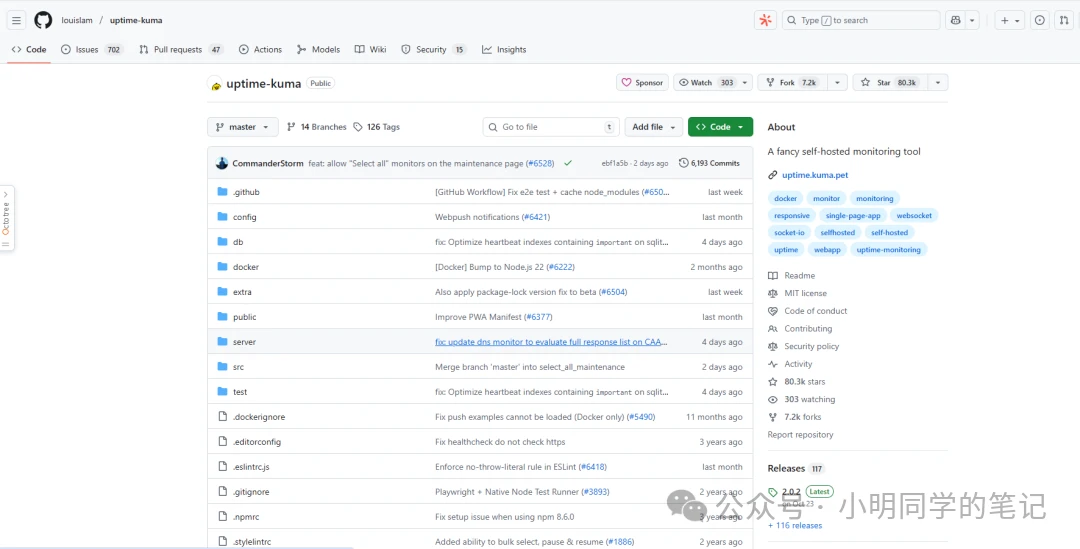The height and width of the screenshot is (549, 1080).
Task: Click the GitHub logo
Action: (x=43, y=20)
